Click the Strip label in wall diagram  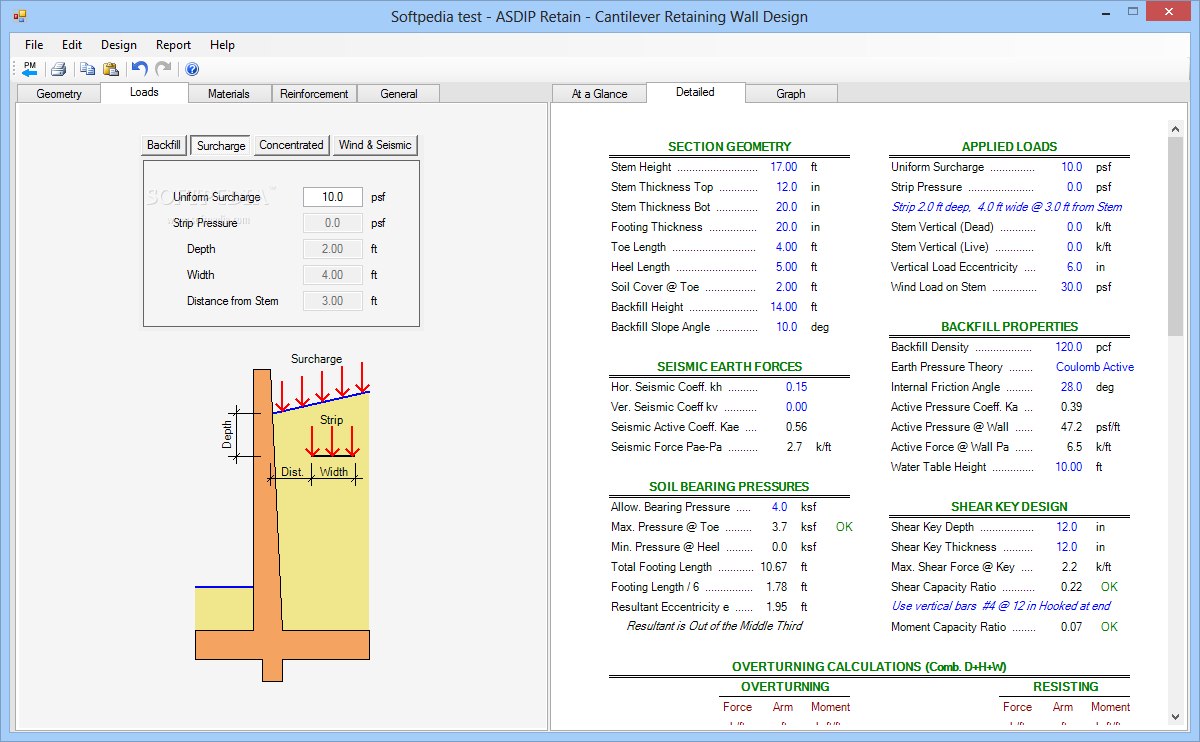[331, 421]
